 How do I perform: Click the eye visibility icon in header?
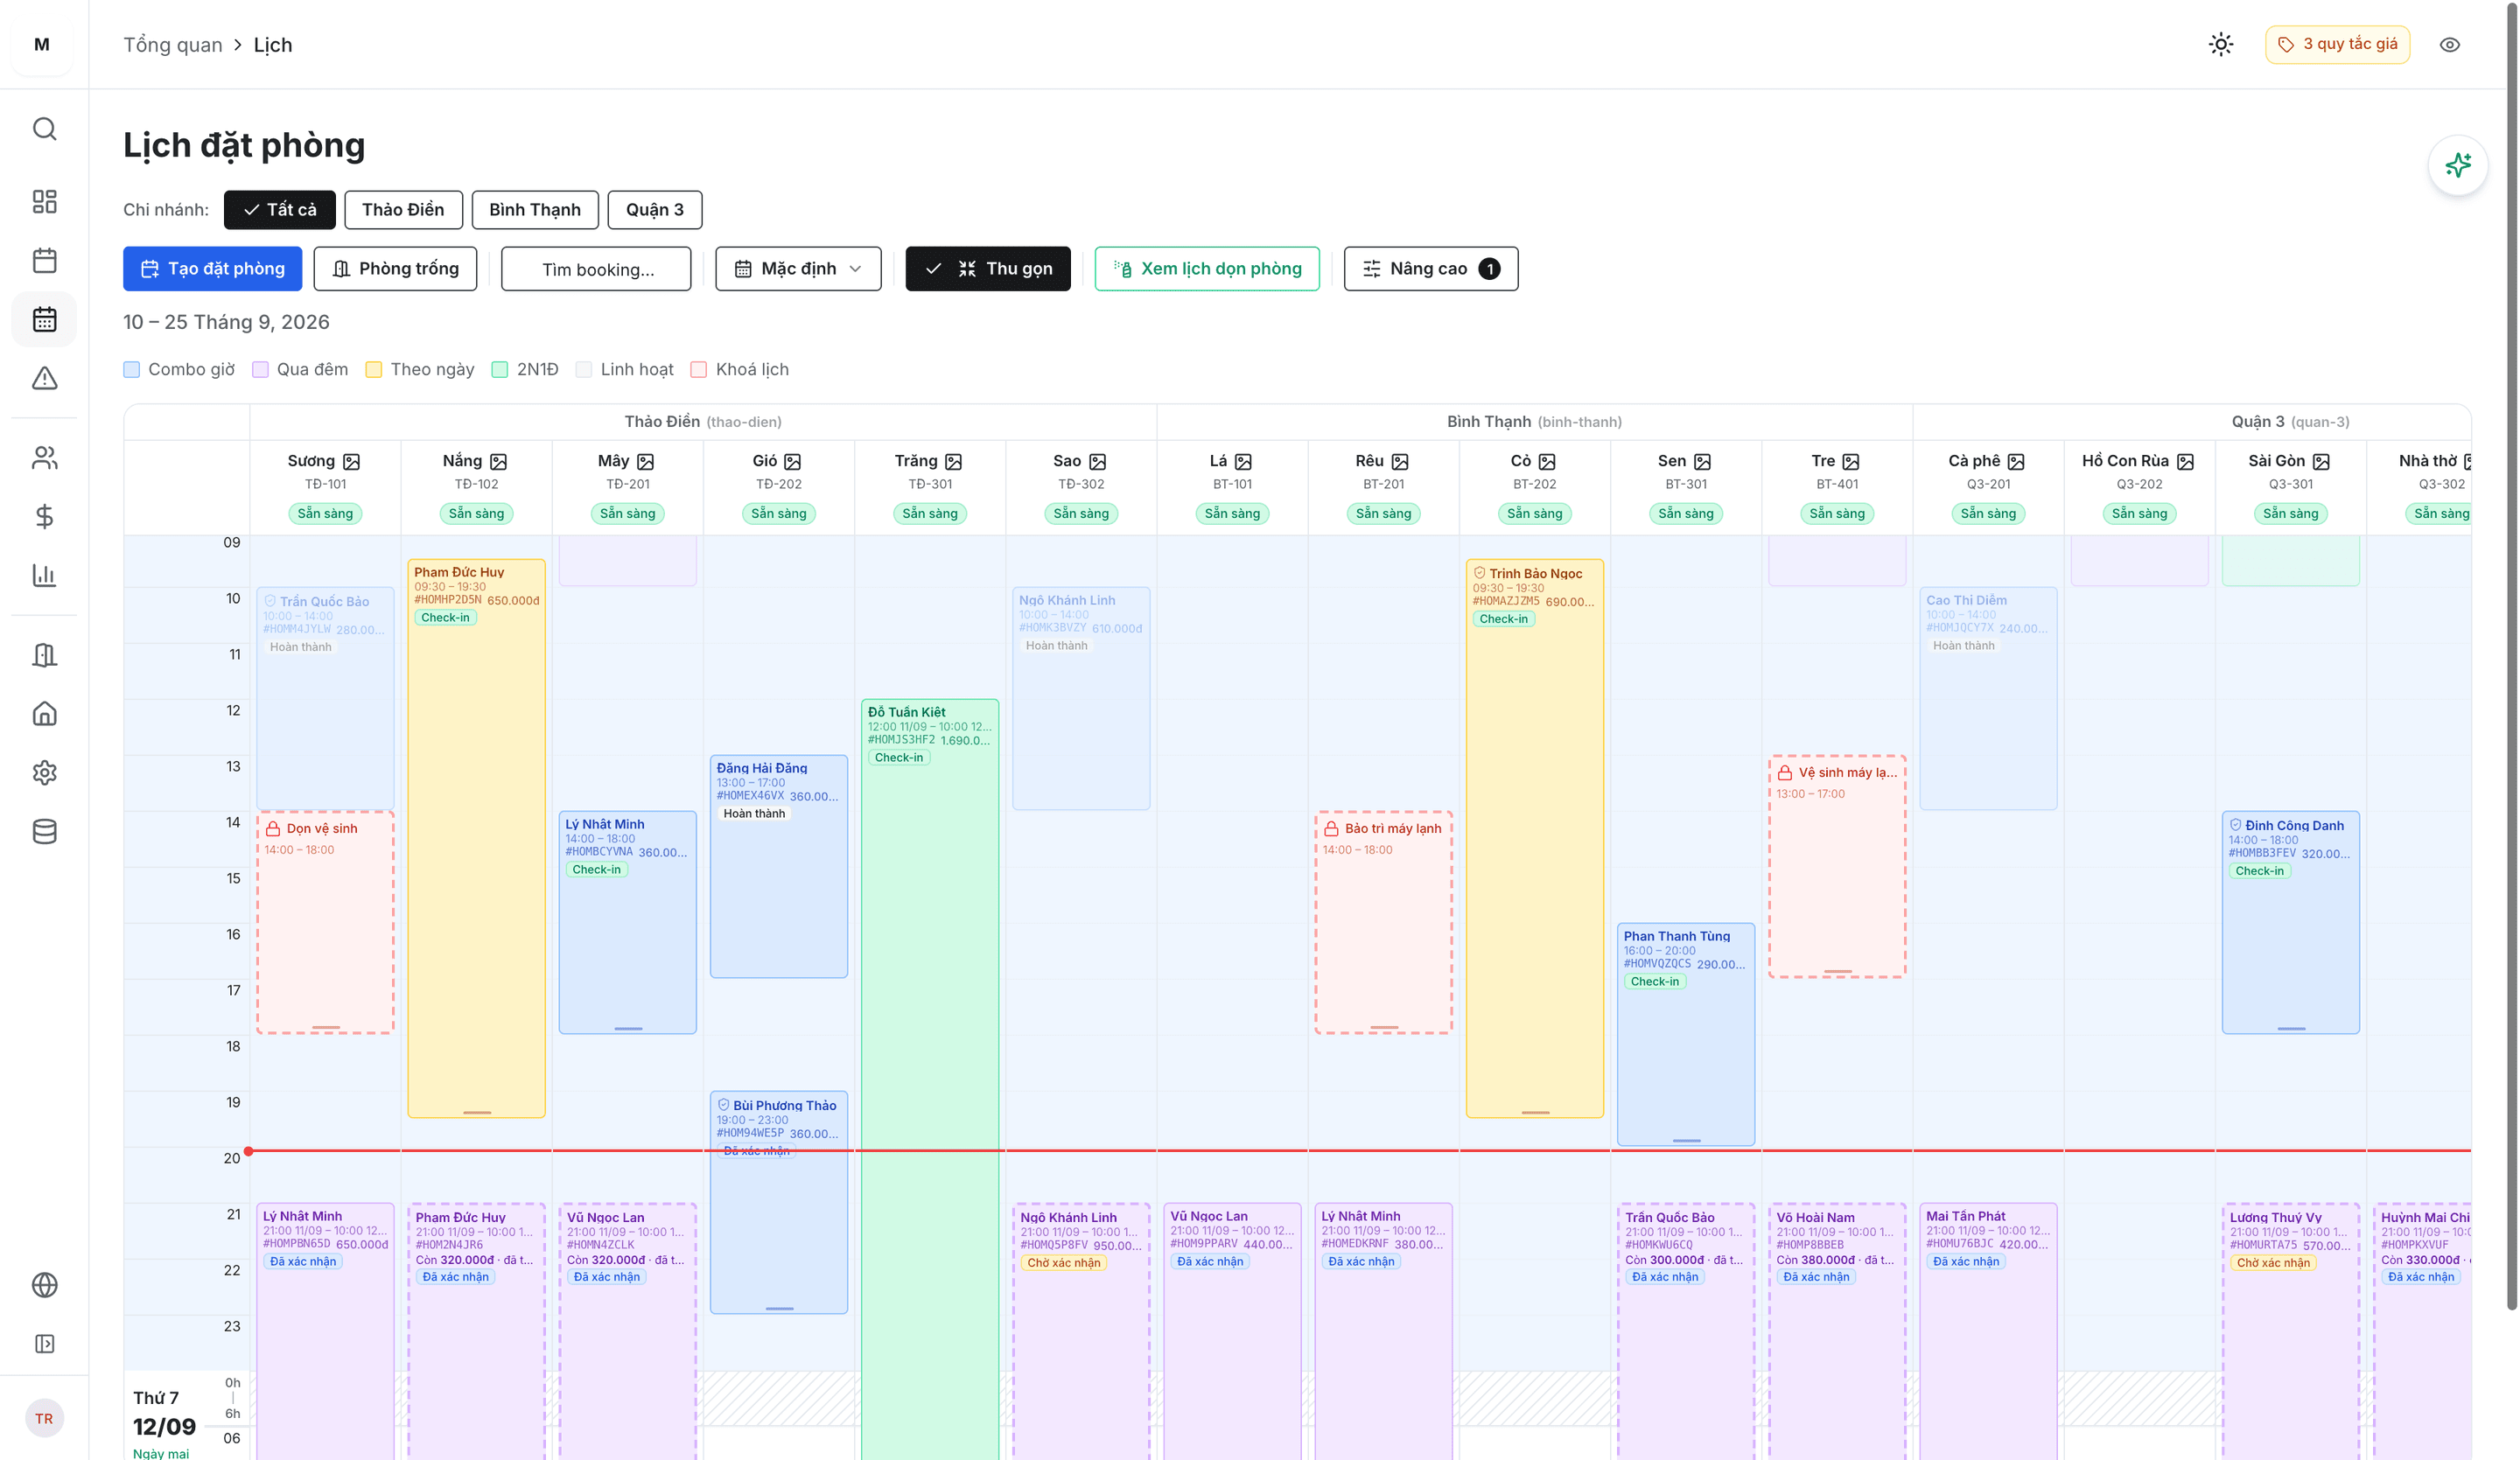(2449, 44)
